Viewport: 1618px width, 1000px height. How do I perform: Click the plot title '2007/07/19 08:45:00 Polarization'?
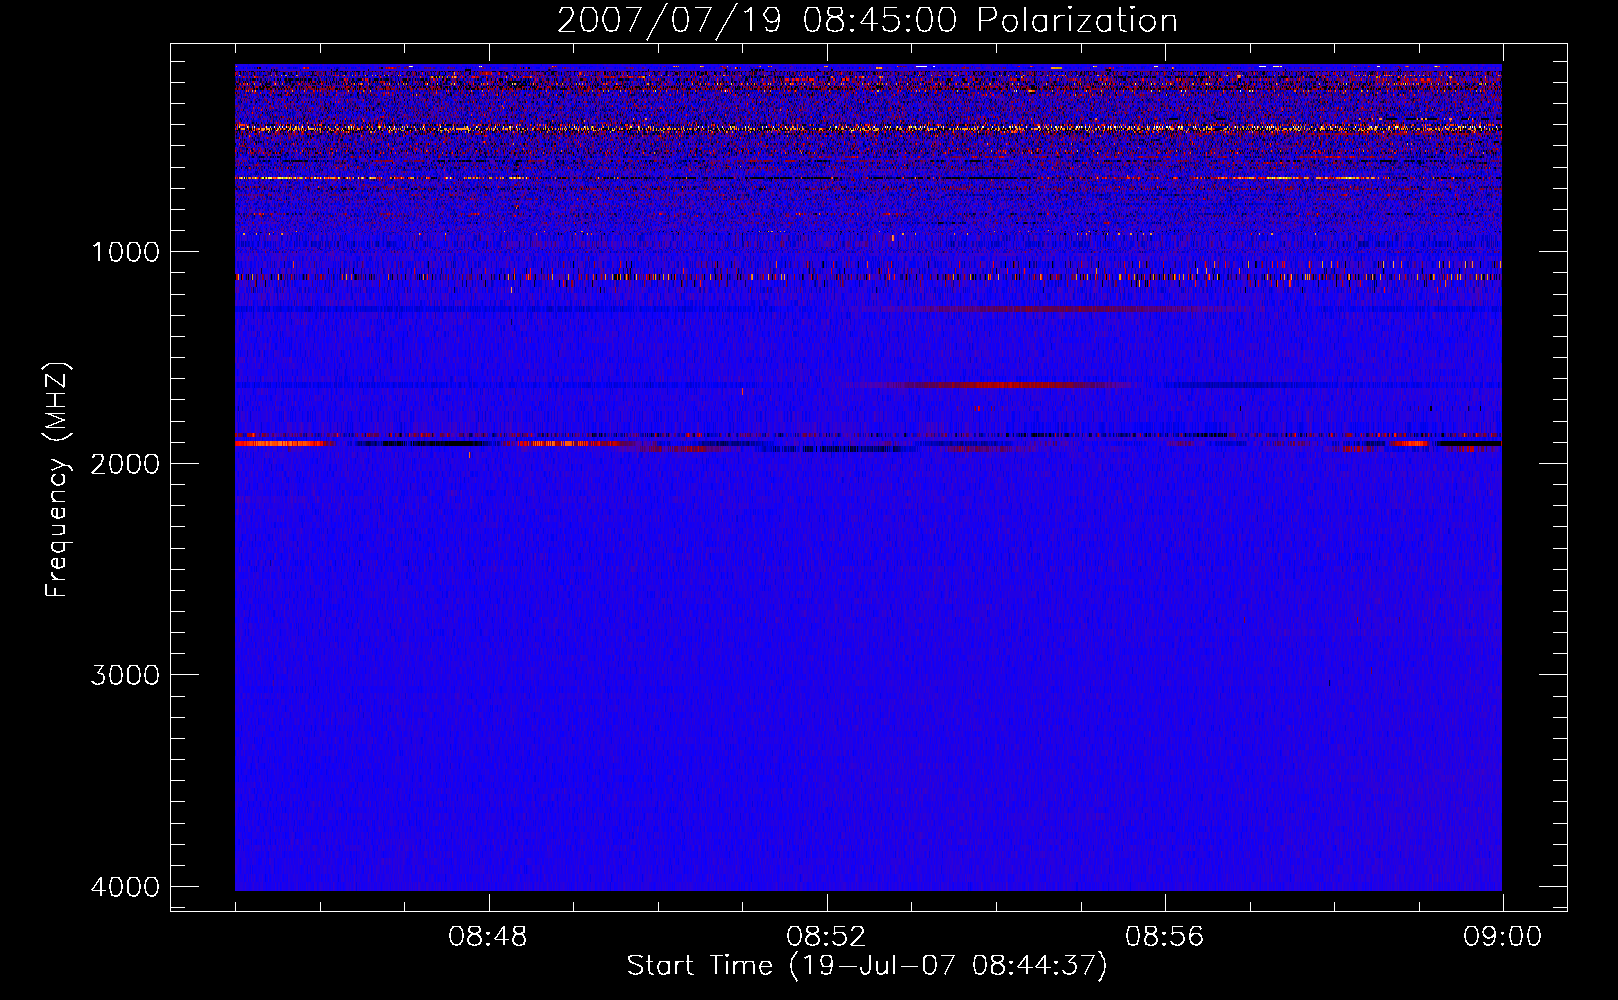(867, 21)
